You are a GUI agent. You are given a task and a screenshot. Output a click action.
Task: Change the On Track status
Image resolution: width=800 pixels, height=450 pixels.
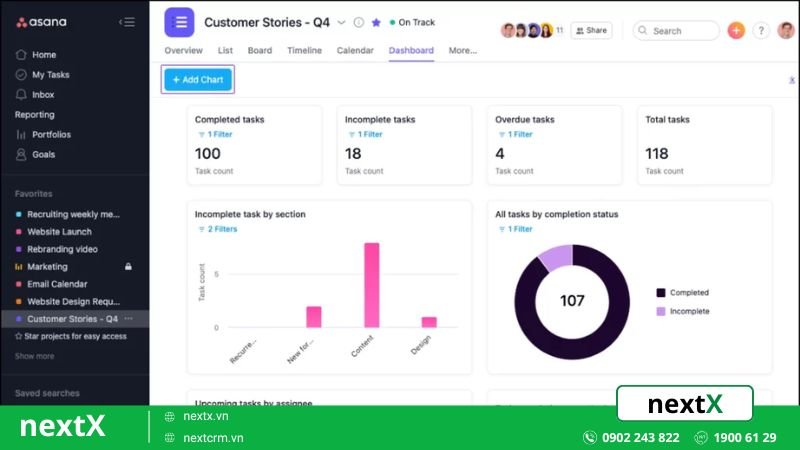point(412,22)
